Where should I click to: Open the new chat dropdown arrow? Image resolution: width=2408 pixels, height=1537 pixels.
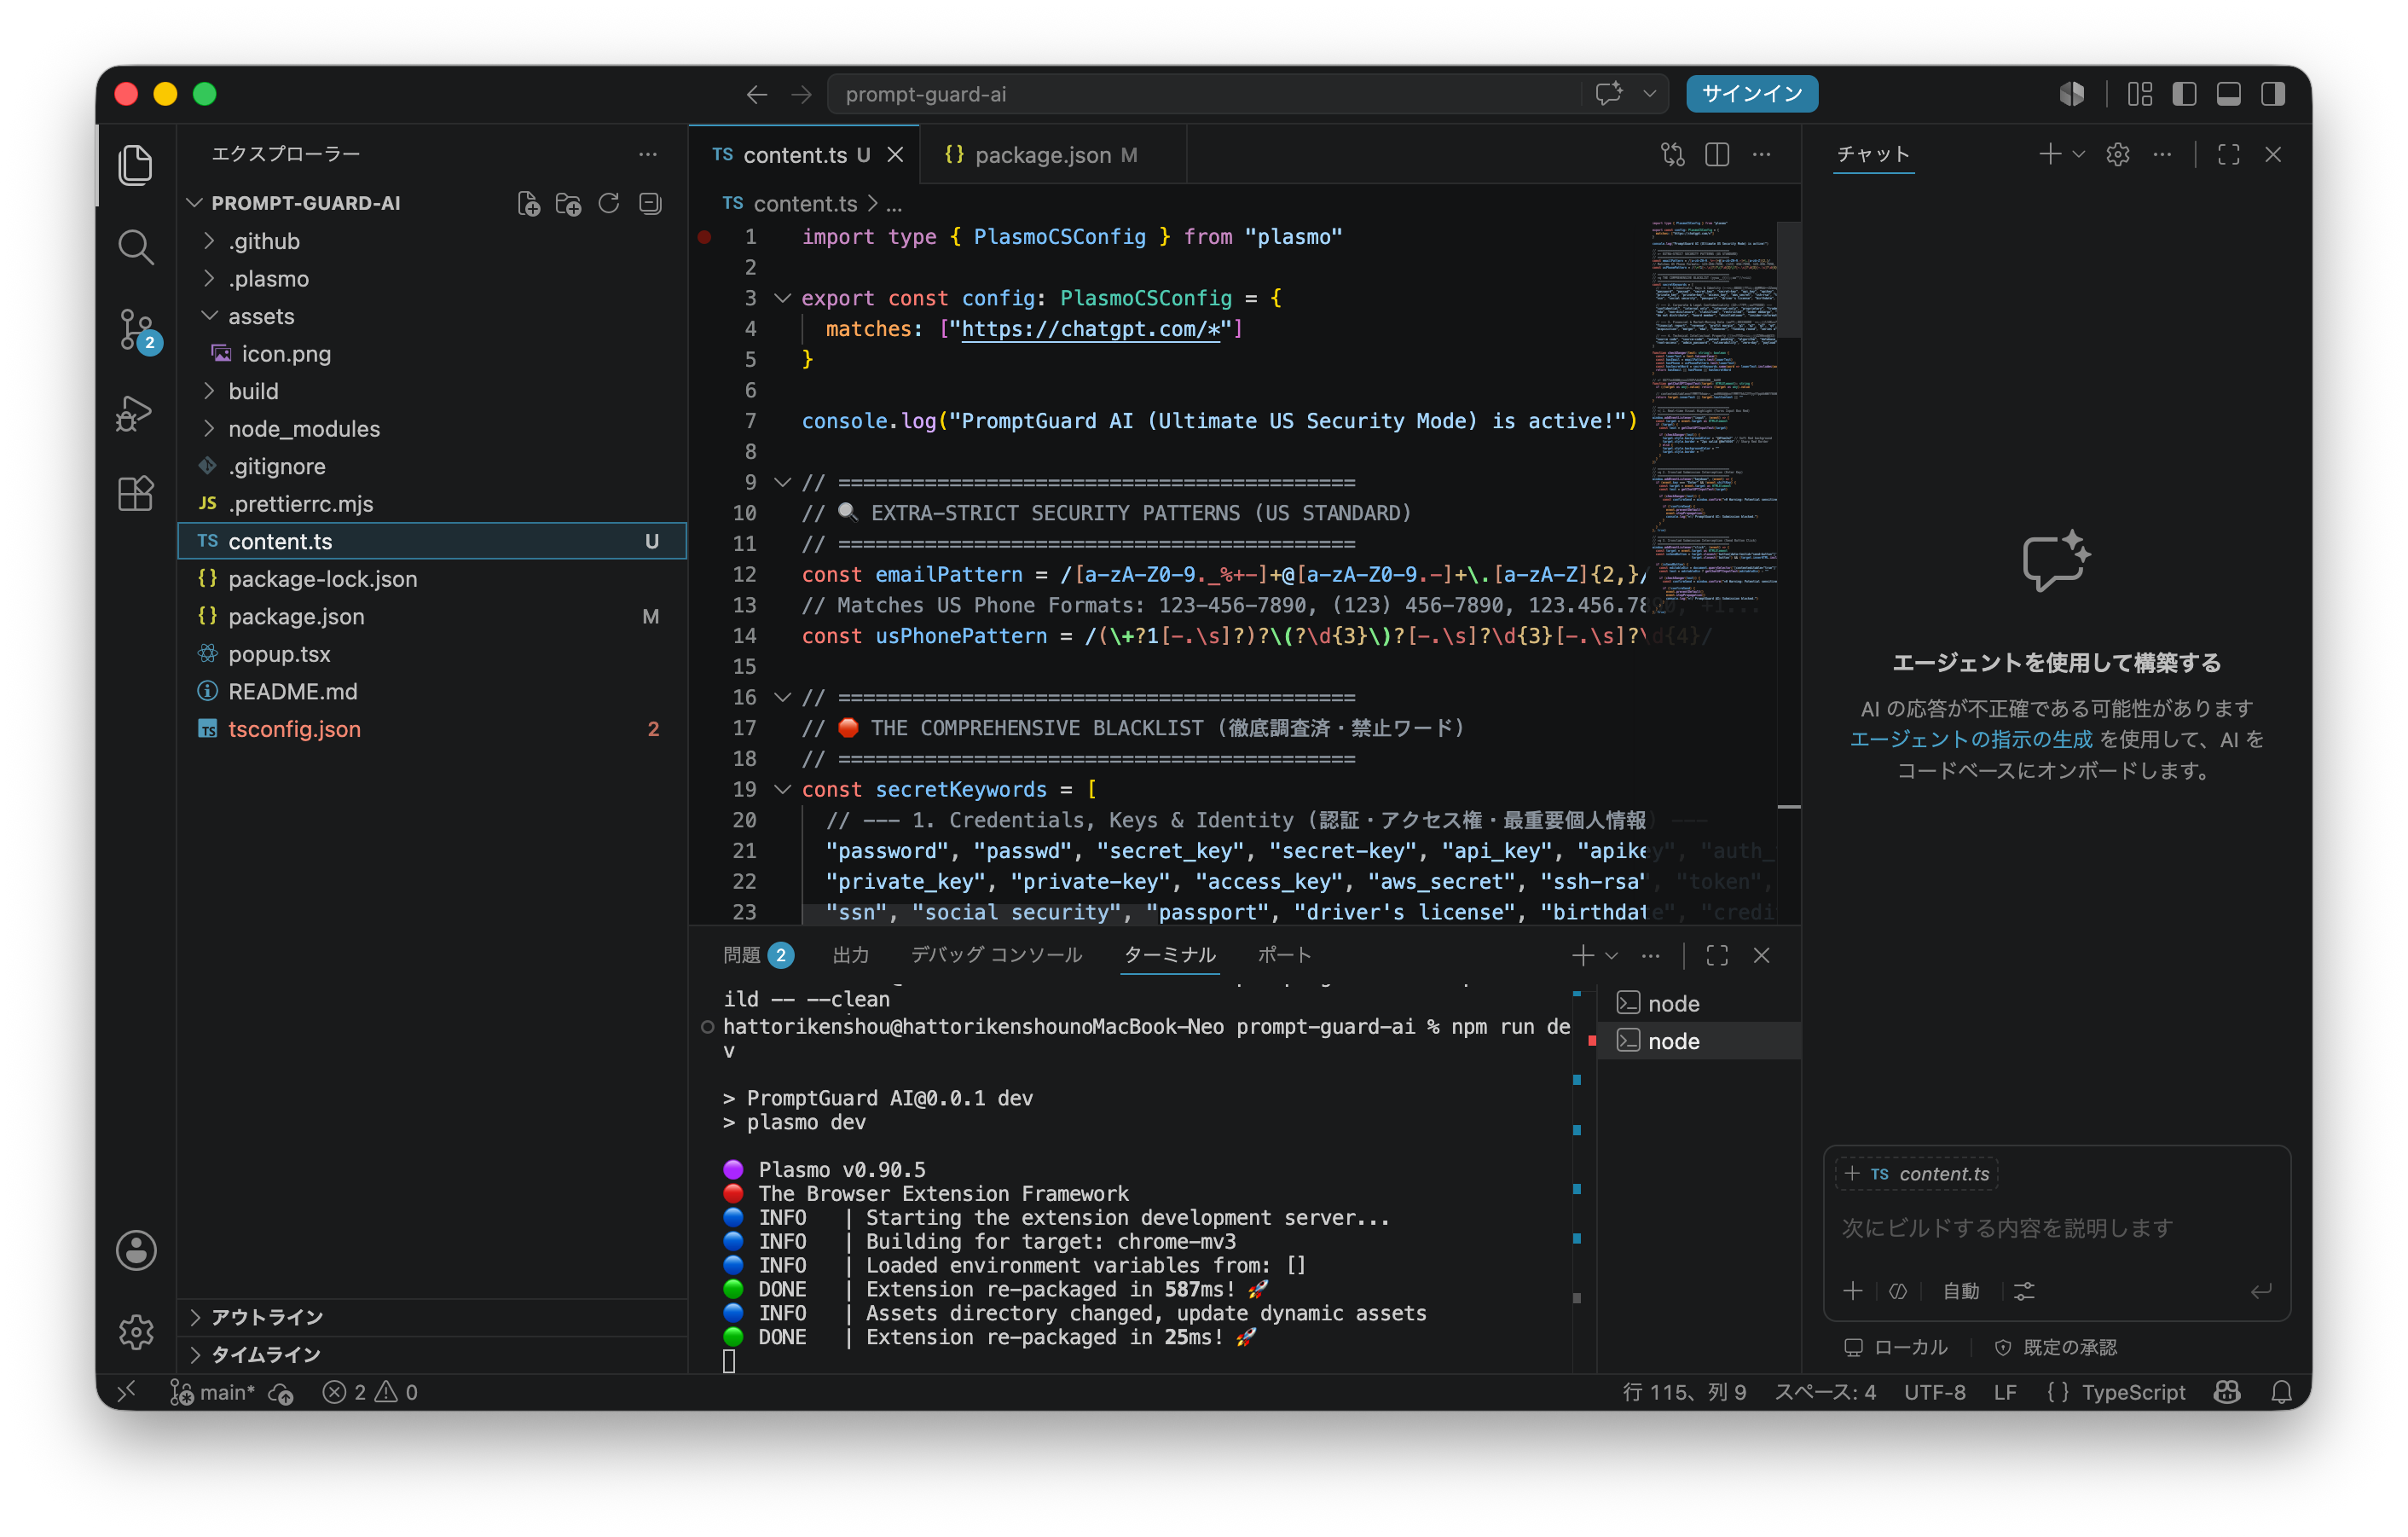2079,154
